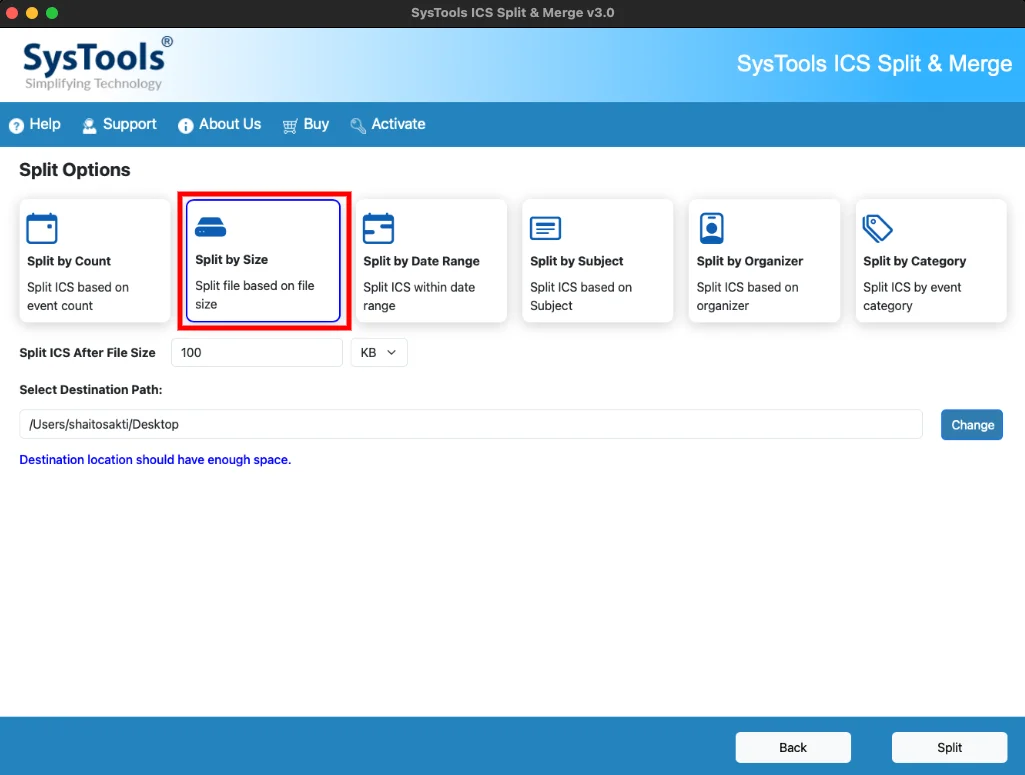Click the 'Split file based on file size' description
The width and height of the screenshot is (1025, 775).
pos(255,295)
